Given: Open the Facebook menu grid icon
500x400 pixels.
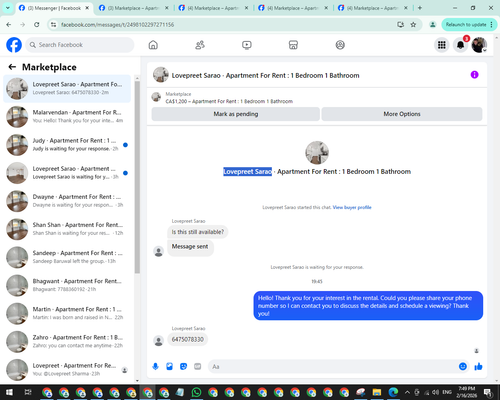Looking at the screenshot, I should (442, 45).
